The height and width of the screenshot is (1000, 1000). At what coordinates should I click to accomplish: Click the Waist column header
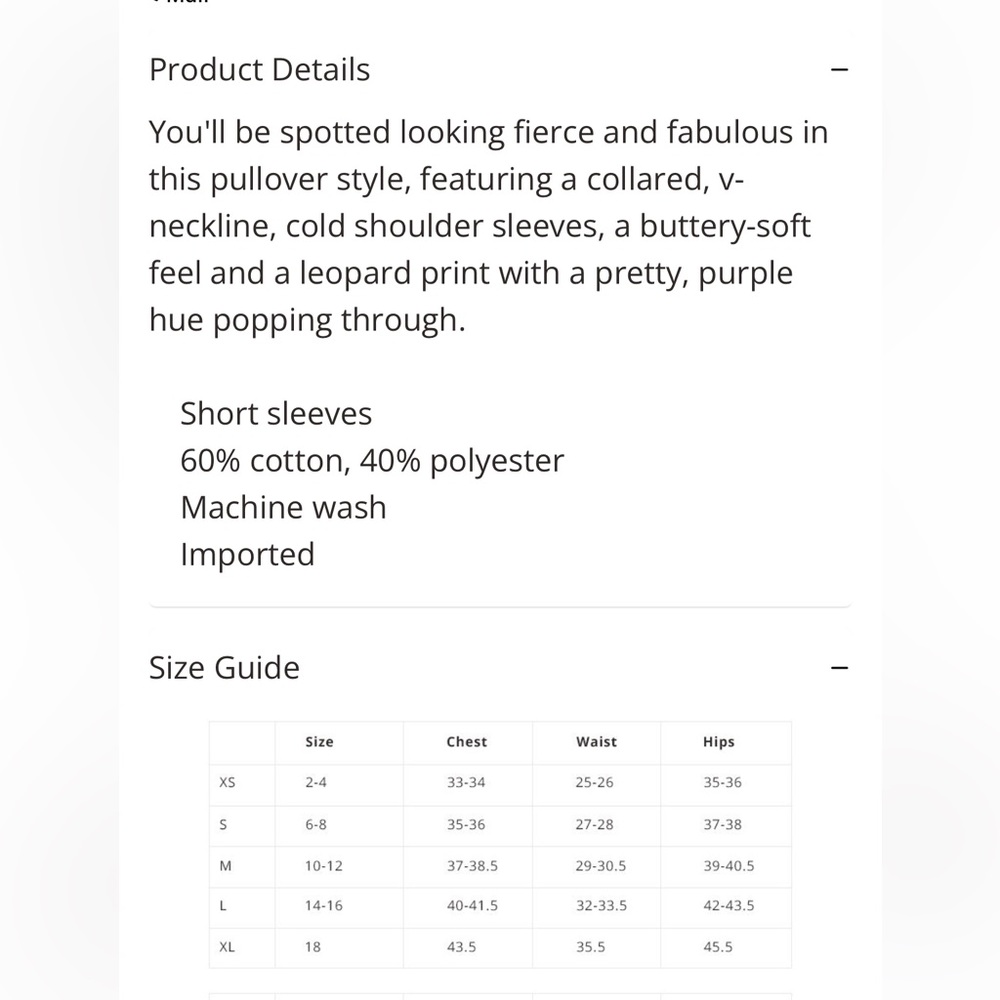click(x=596, y=742)
